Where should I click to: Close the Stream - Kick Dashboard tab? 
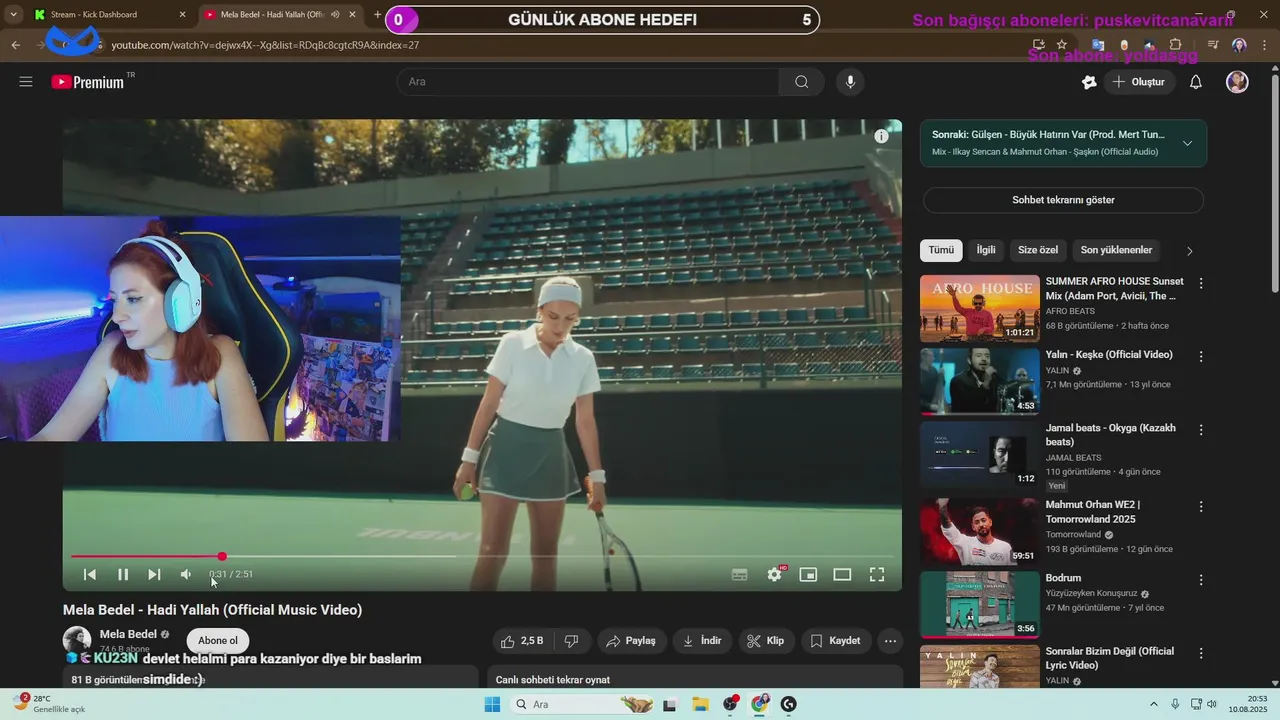(x=182, y=15)
